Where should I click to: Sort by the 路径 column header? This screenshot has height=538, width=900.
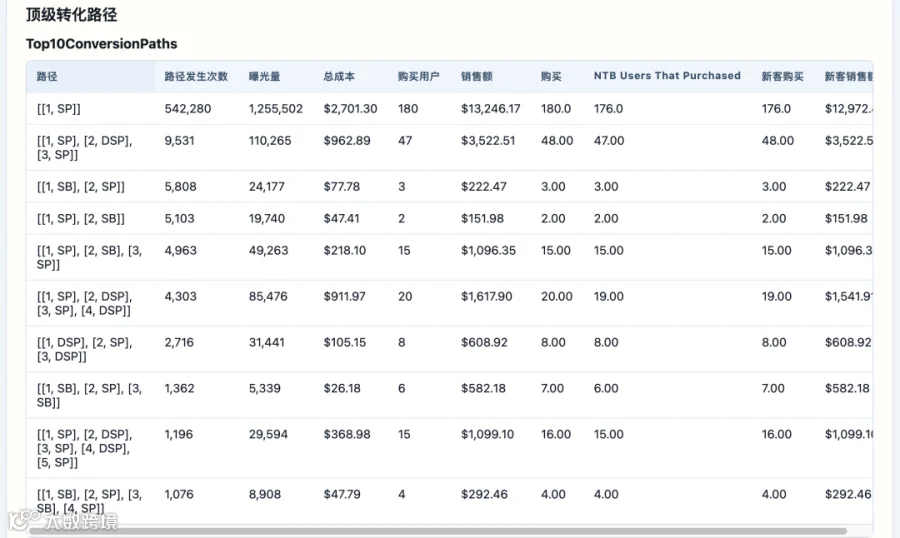47,76
